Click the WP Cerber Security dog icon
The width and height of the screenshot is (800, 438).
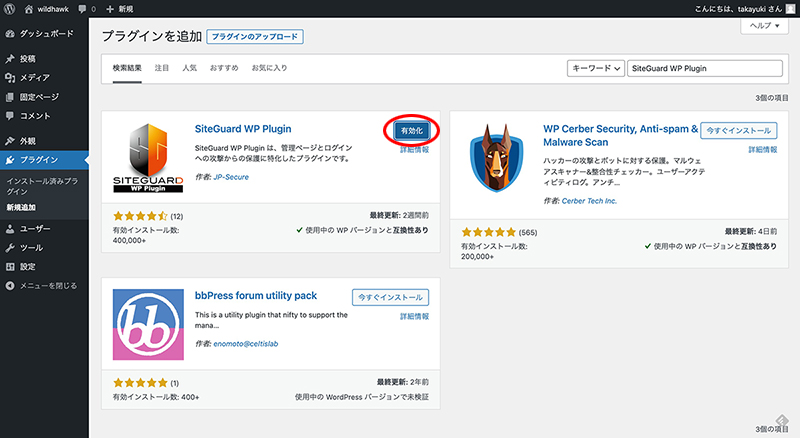pos(490,160)
